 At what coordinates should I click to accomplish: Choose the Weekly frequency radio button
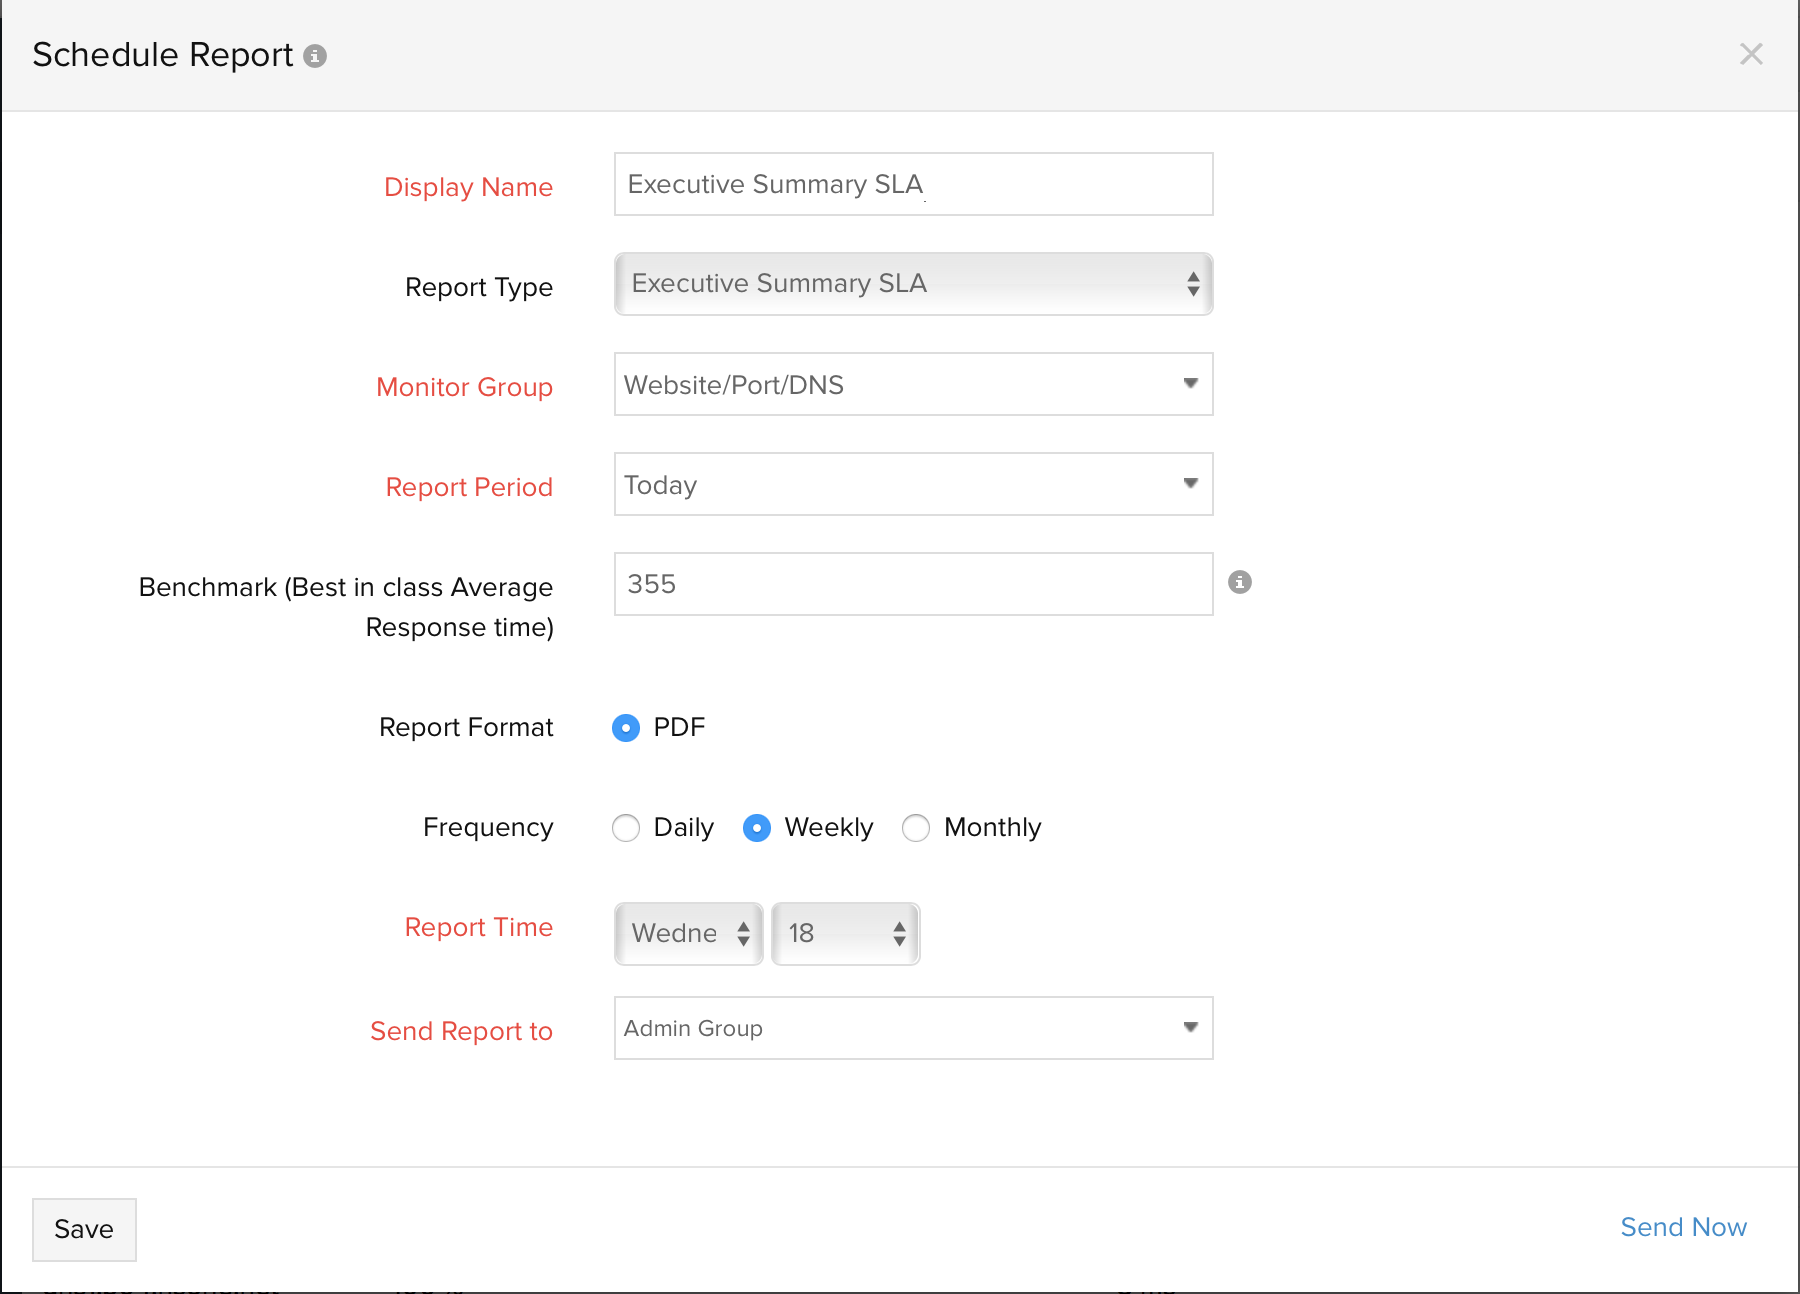pyautogui.click(x=757, y=828)
